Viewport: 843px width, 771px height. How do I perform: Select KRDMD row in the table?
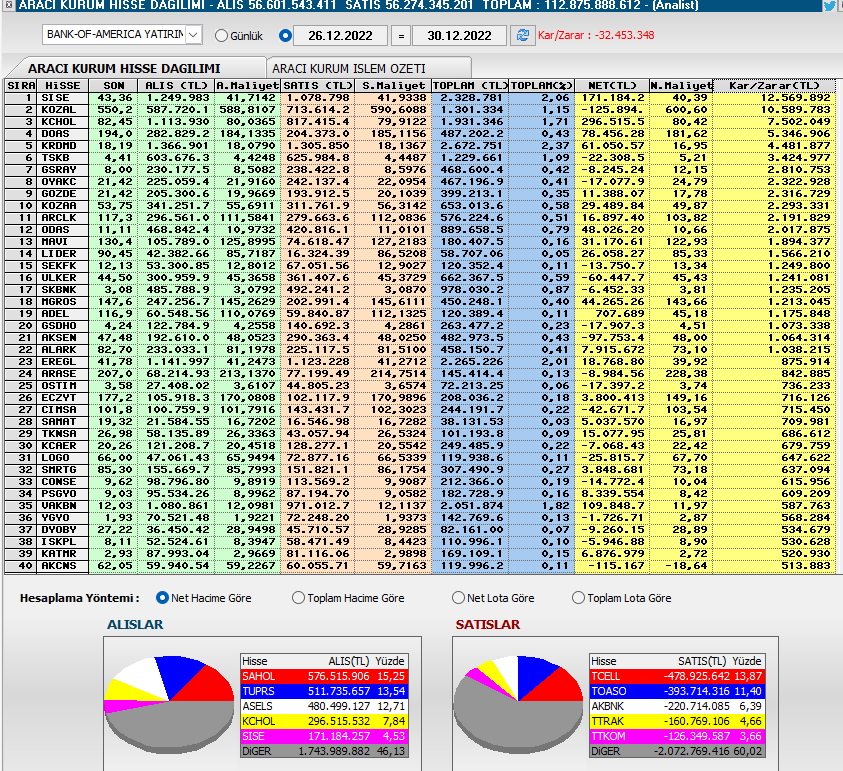[x=420, y=146]
